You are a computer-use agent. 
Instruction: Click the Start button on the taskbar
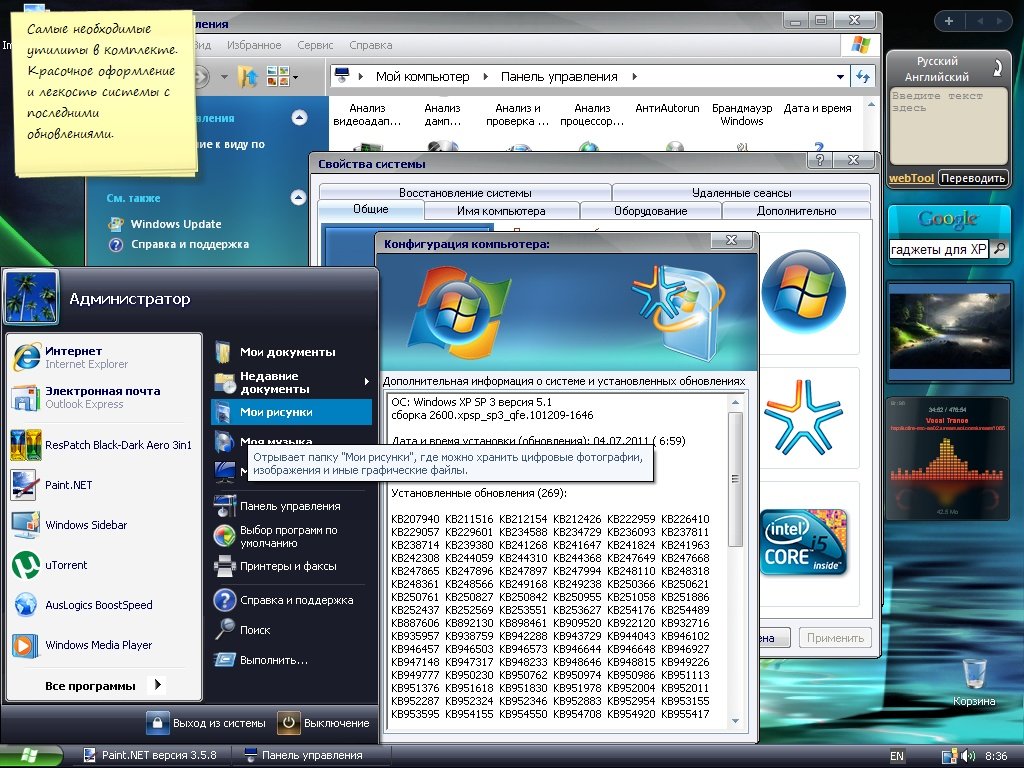[30, 756]
